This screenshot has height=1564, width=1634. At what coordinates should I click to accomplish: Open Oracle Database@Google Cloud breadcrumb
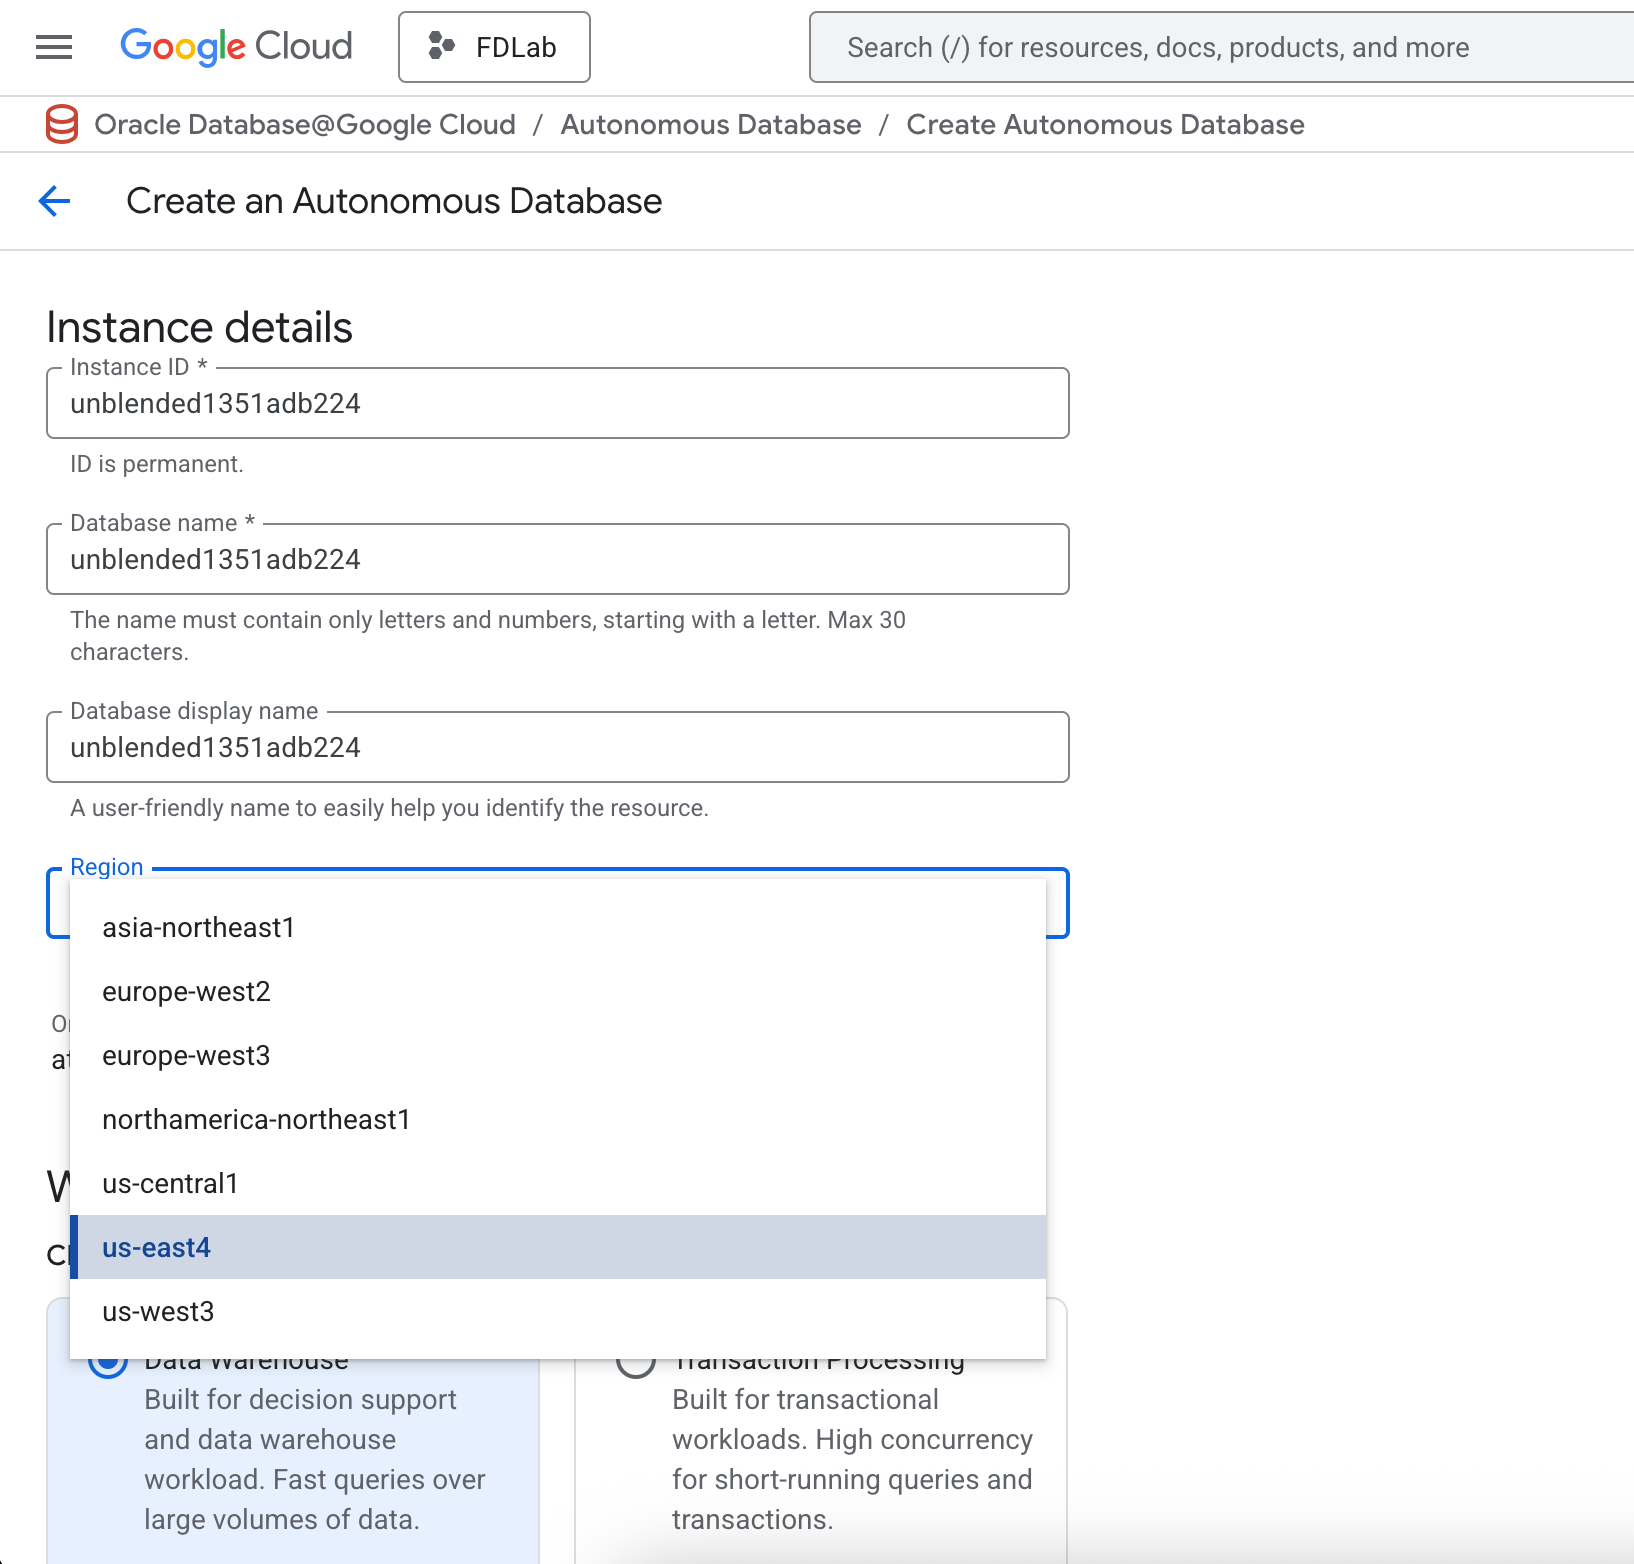point(305,124)
